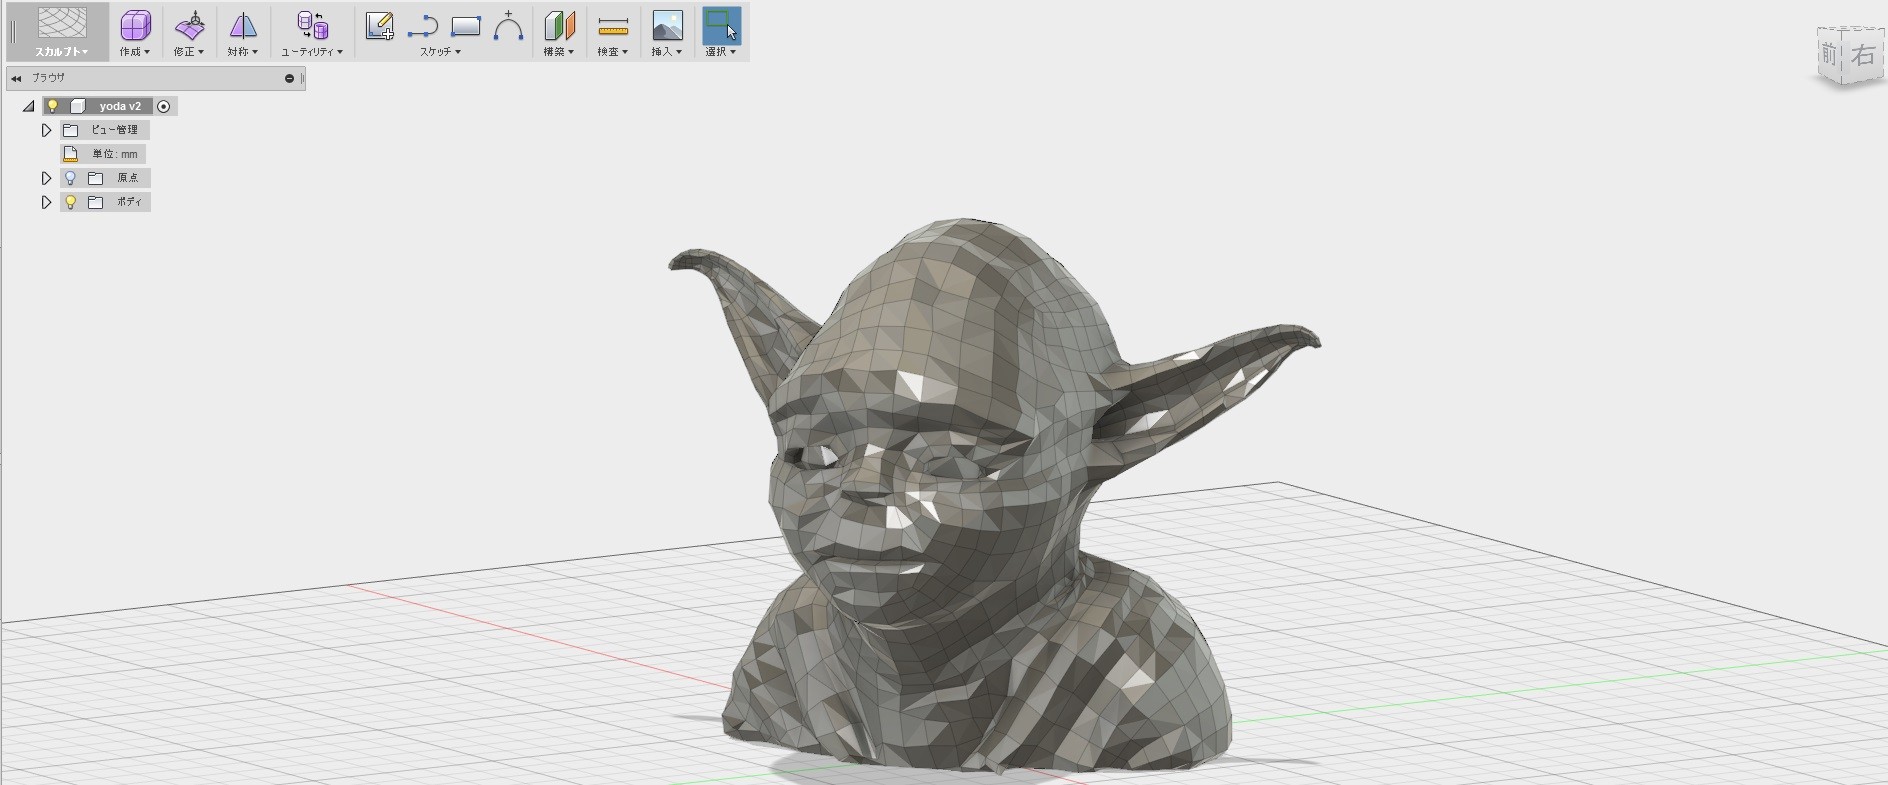This screenshot has width=1888, height=785.
Task: Select the rectangle sketch tool
Action: (466, 27)
